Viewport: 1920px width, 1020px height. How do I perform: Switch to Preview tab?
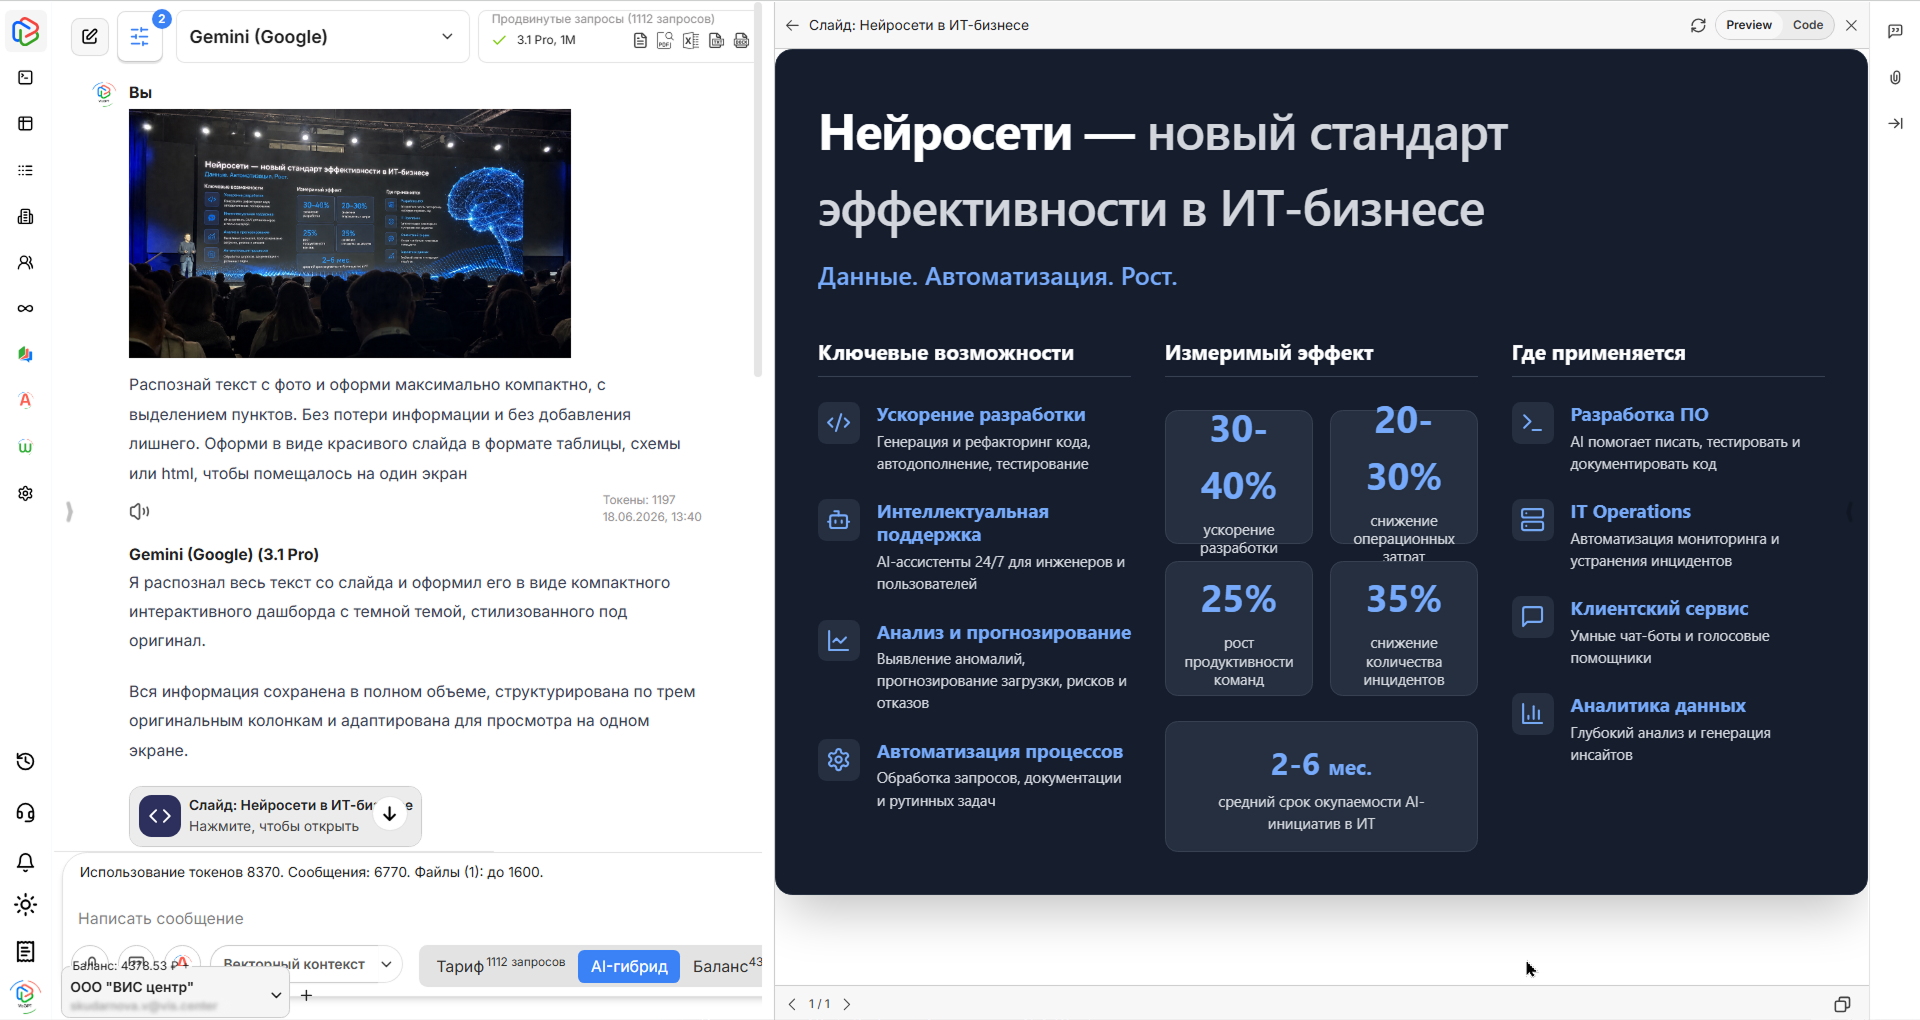click(x=1749, y=25)
